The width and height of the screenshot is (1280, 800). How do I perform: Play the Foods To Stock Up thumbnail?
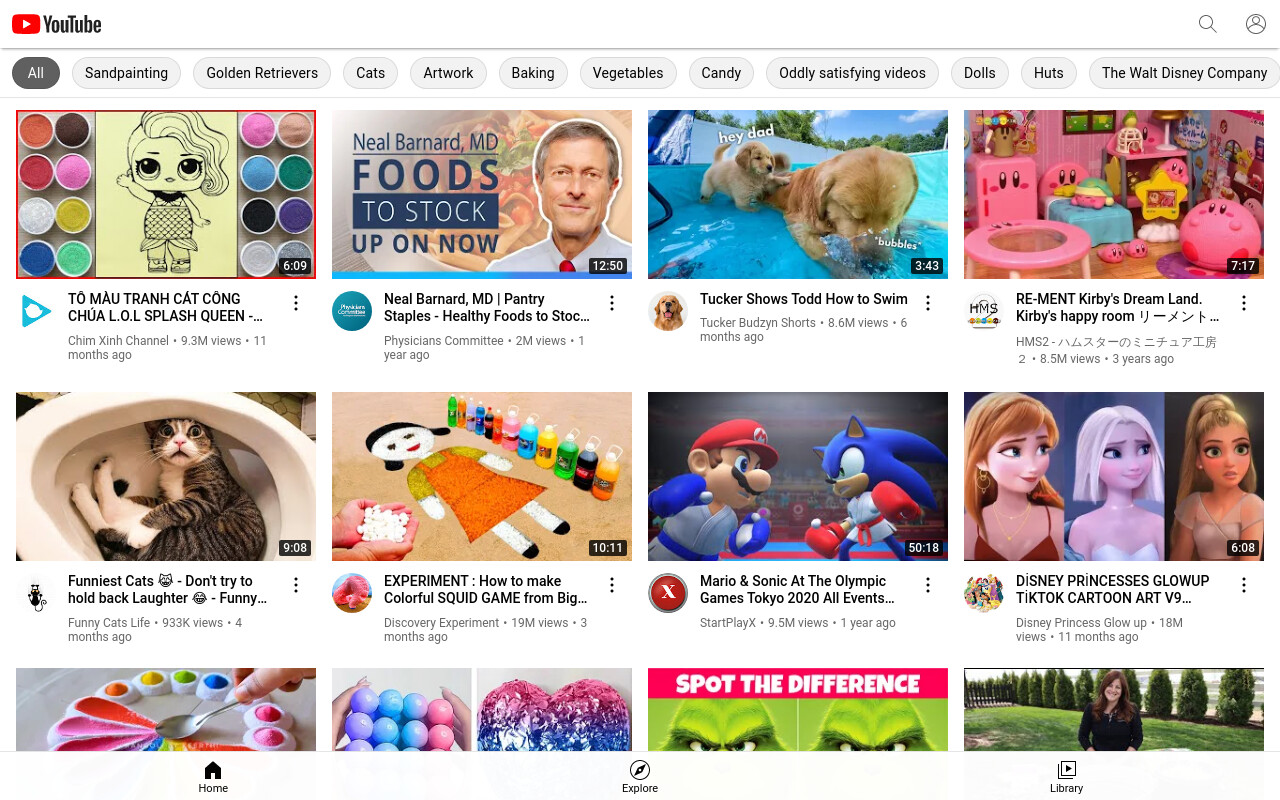(x=482, y=194)
